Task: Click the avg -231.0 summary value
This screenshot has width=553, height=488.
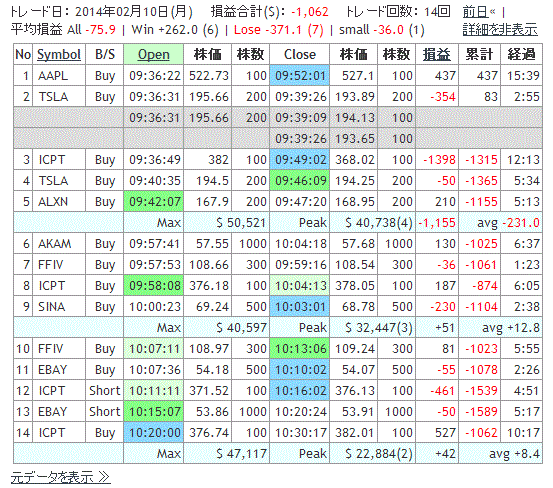Action: click(508, 222)
